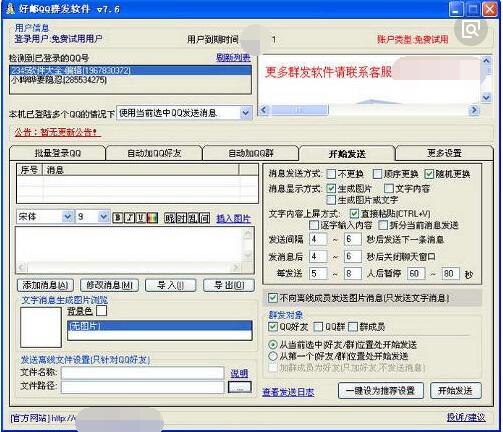The image size is (503, 432).
Task: Click the 导入(I) button
Action: (x=170, y=285)
